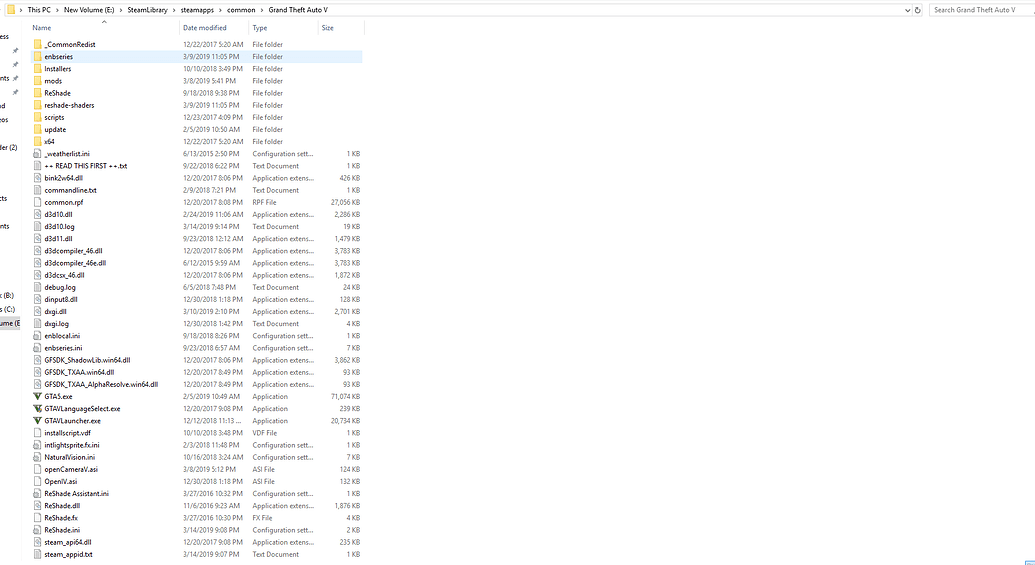Click the refresh icon beside address bar
The image size is (1035, 565).
coord(918,10)
